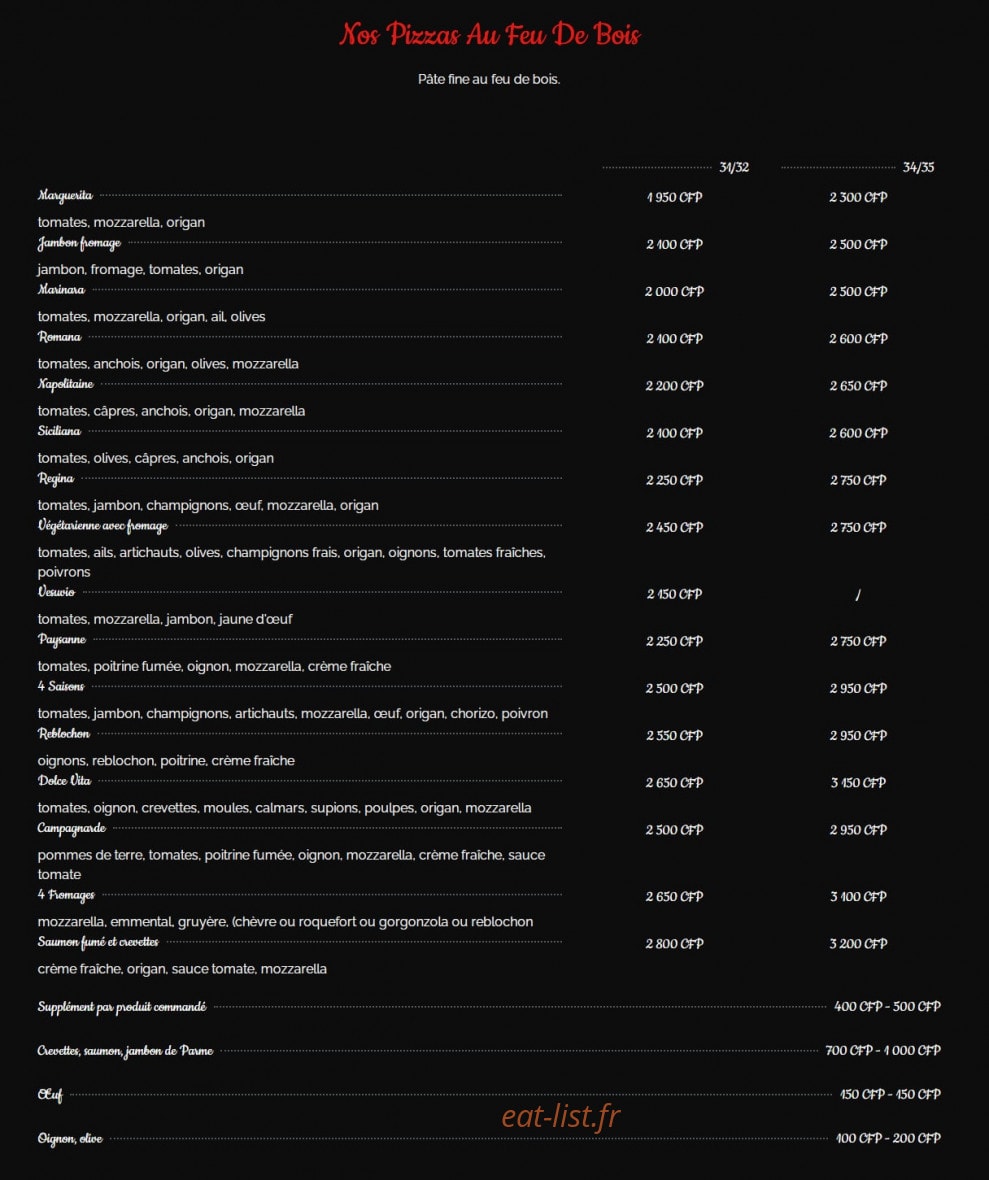Click the Marguerita pizza name
The width and height of the screenshot is (989, 1180).
pyautogui.click(x=65, y=196)
